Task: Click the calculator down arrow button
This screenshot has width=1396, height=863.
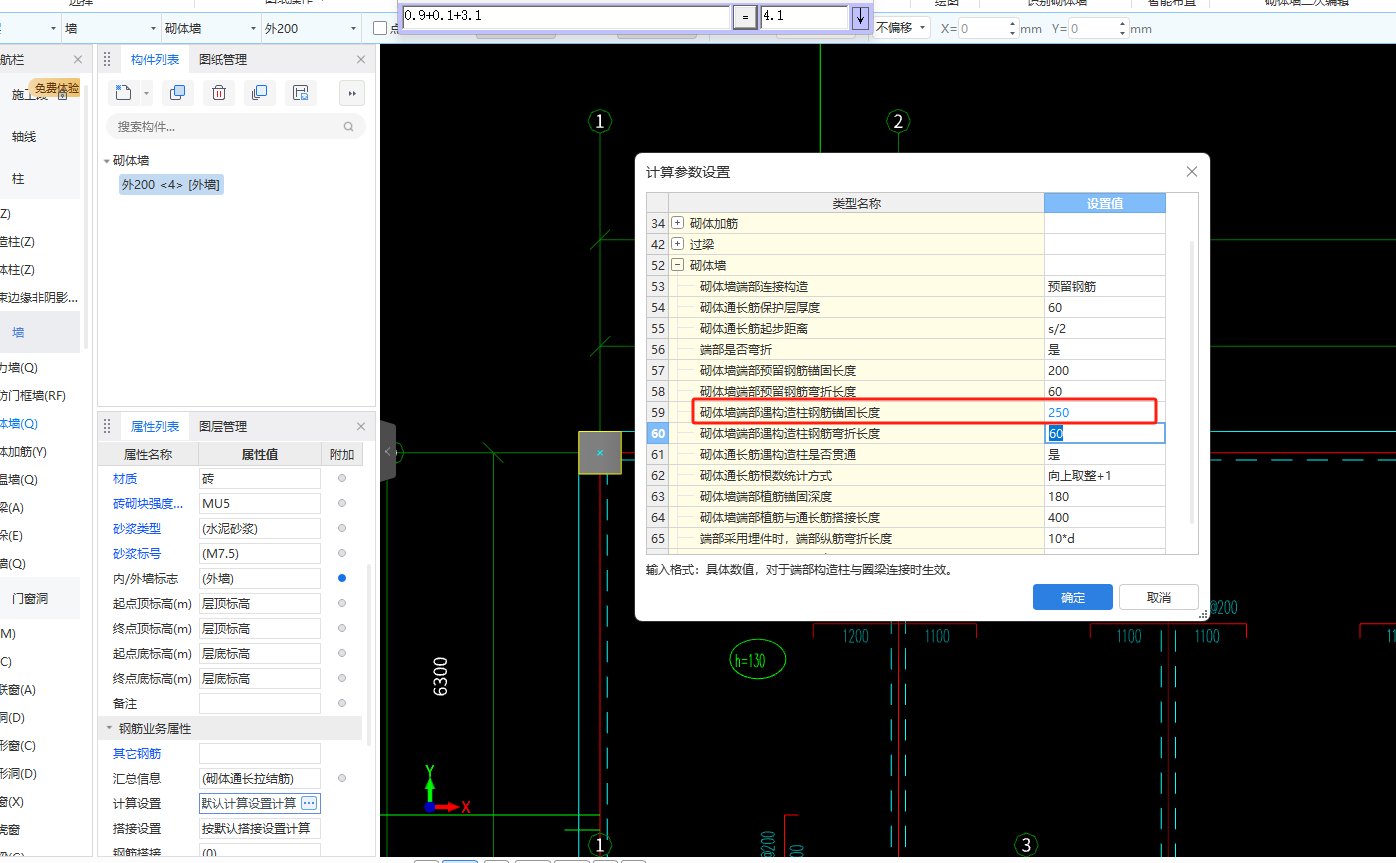Action: [860, 17]
